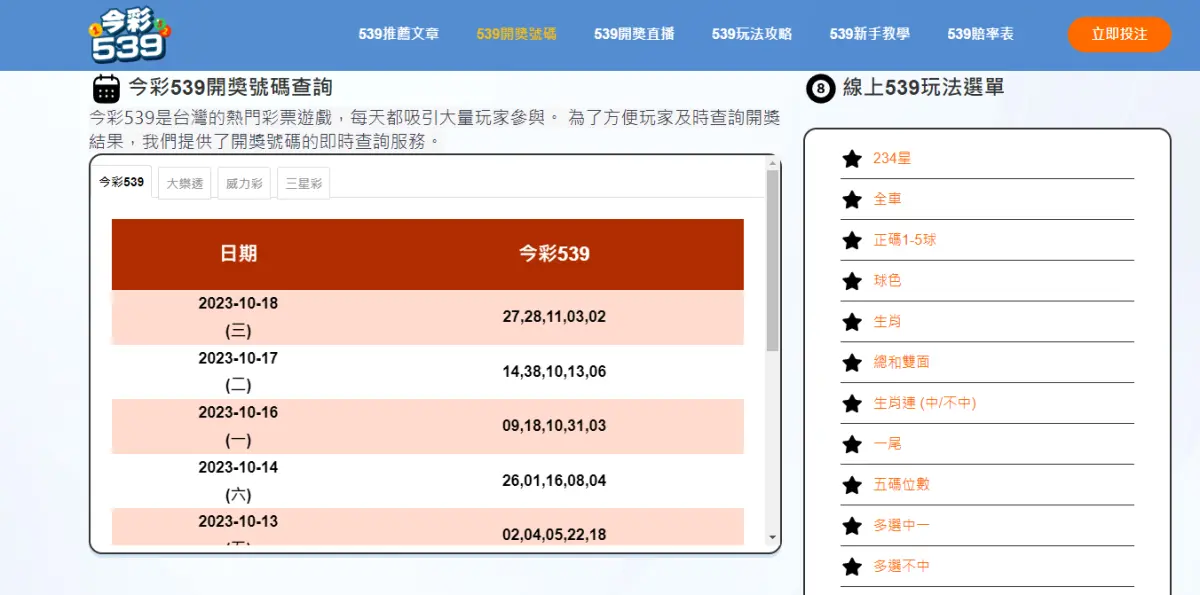Viewport: 1200px width, 595px height.
Task: Open the 總和雙面 link
Action: pyautogui.click(x=901, y=362)
